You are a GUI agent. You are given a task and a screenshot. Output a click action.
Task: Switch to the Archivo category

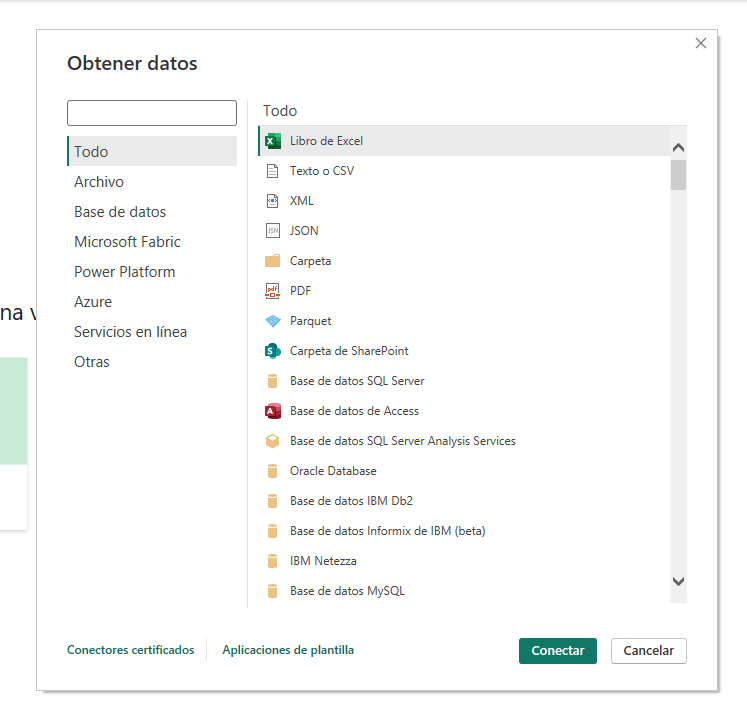pos(99,182)
